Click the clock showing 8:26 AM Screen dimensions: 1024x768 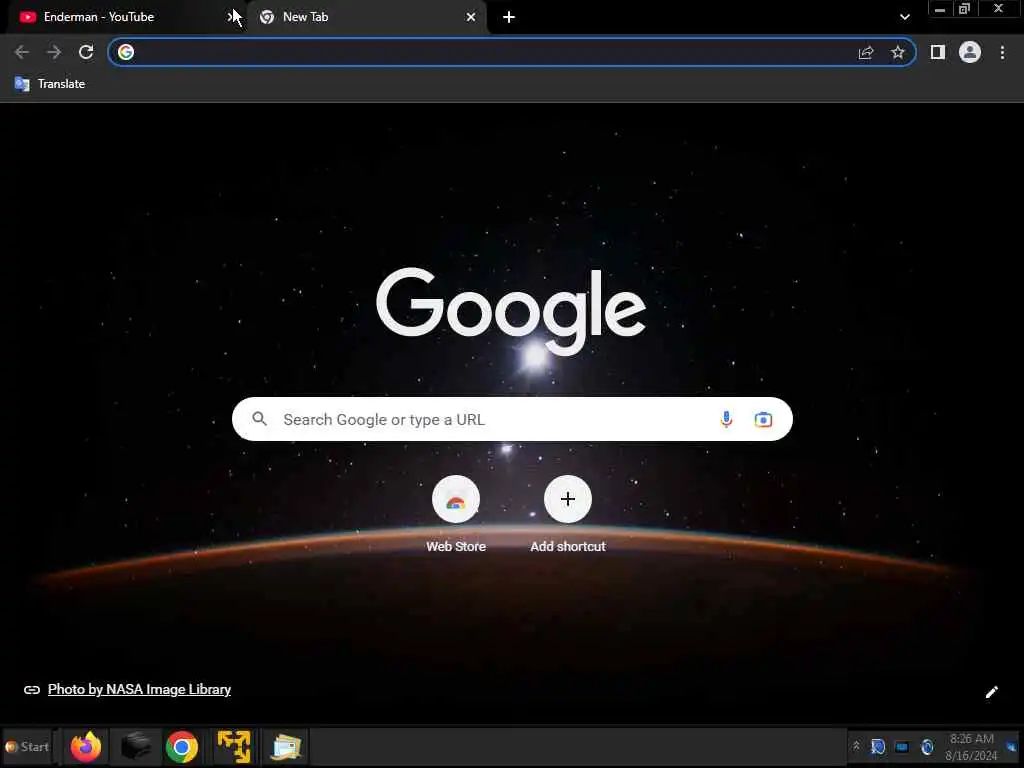pos(972,746)
